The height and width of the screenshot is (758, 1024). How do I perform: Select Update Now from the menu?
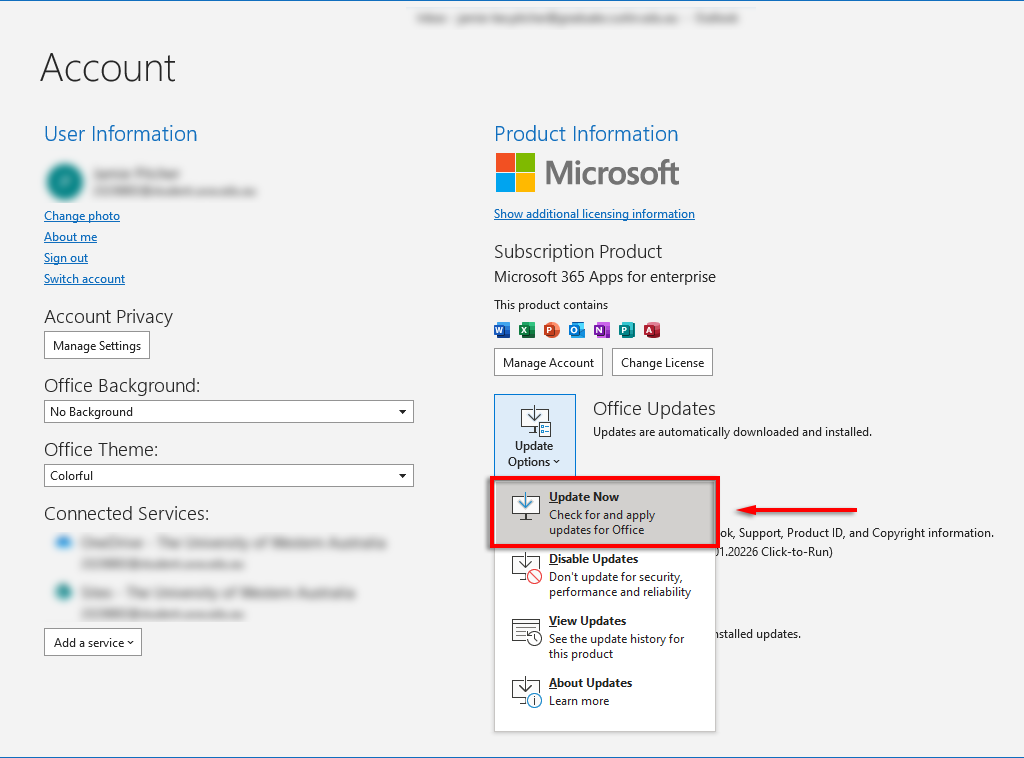(604, 513)
